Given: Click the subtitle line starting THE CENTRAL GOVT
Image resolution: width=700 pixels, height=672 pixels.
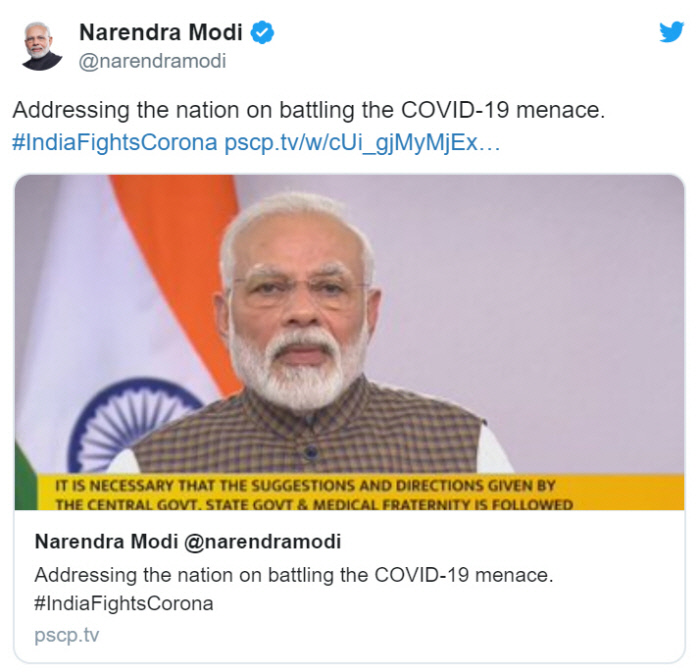Looking at the screenshot, I should [x=314, y=504].
